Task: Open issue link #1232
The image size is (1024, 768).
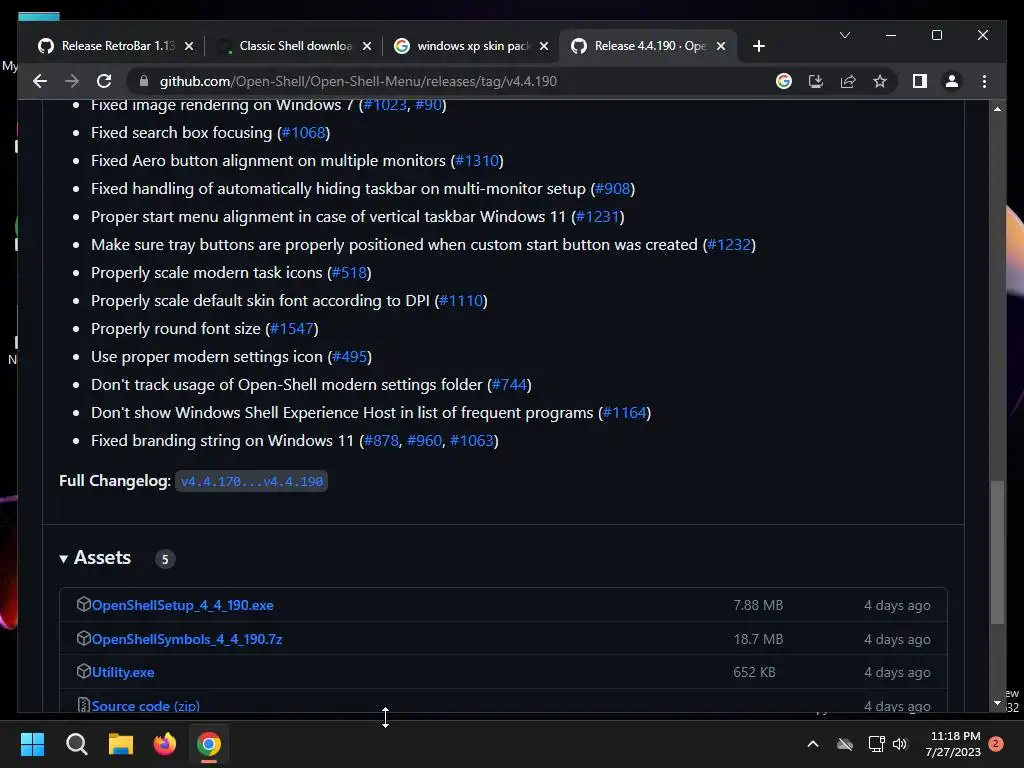Action: [x=729, y=245]
